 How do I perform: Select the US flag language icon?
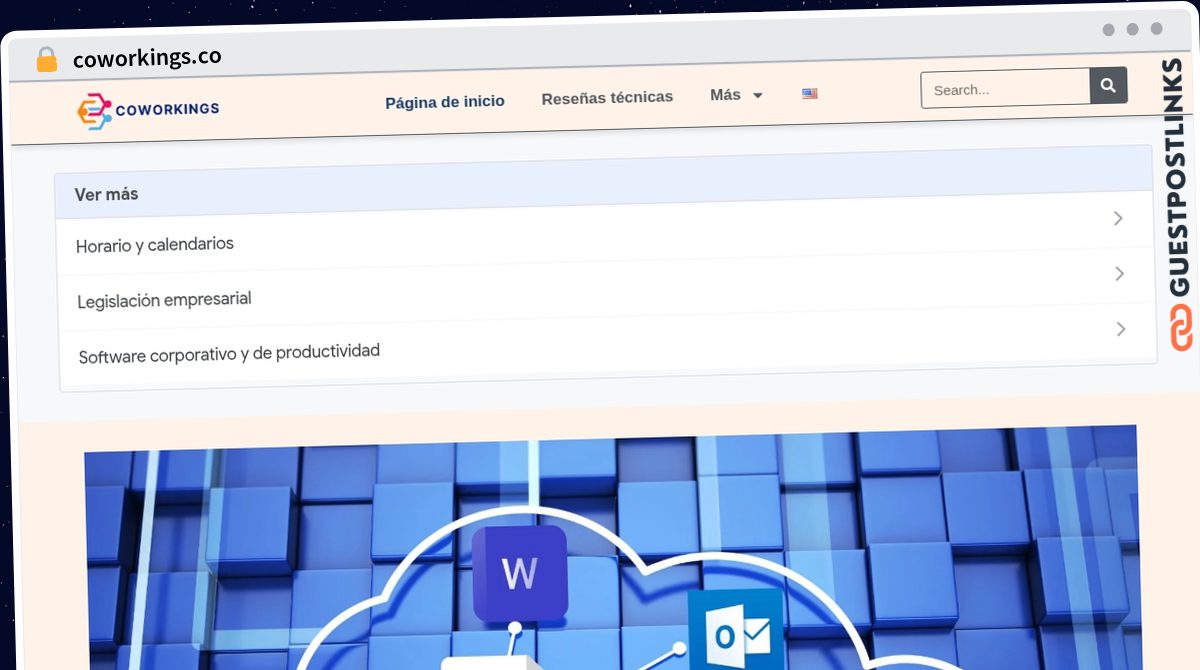[x=810, y=94]
